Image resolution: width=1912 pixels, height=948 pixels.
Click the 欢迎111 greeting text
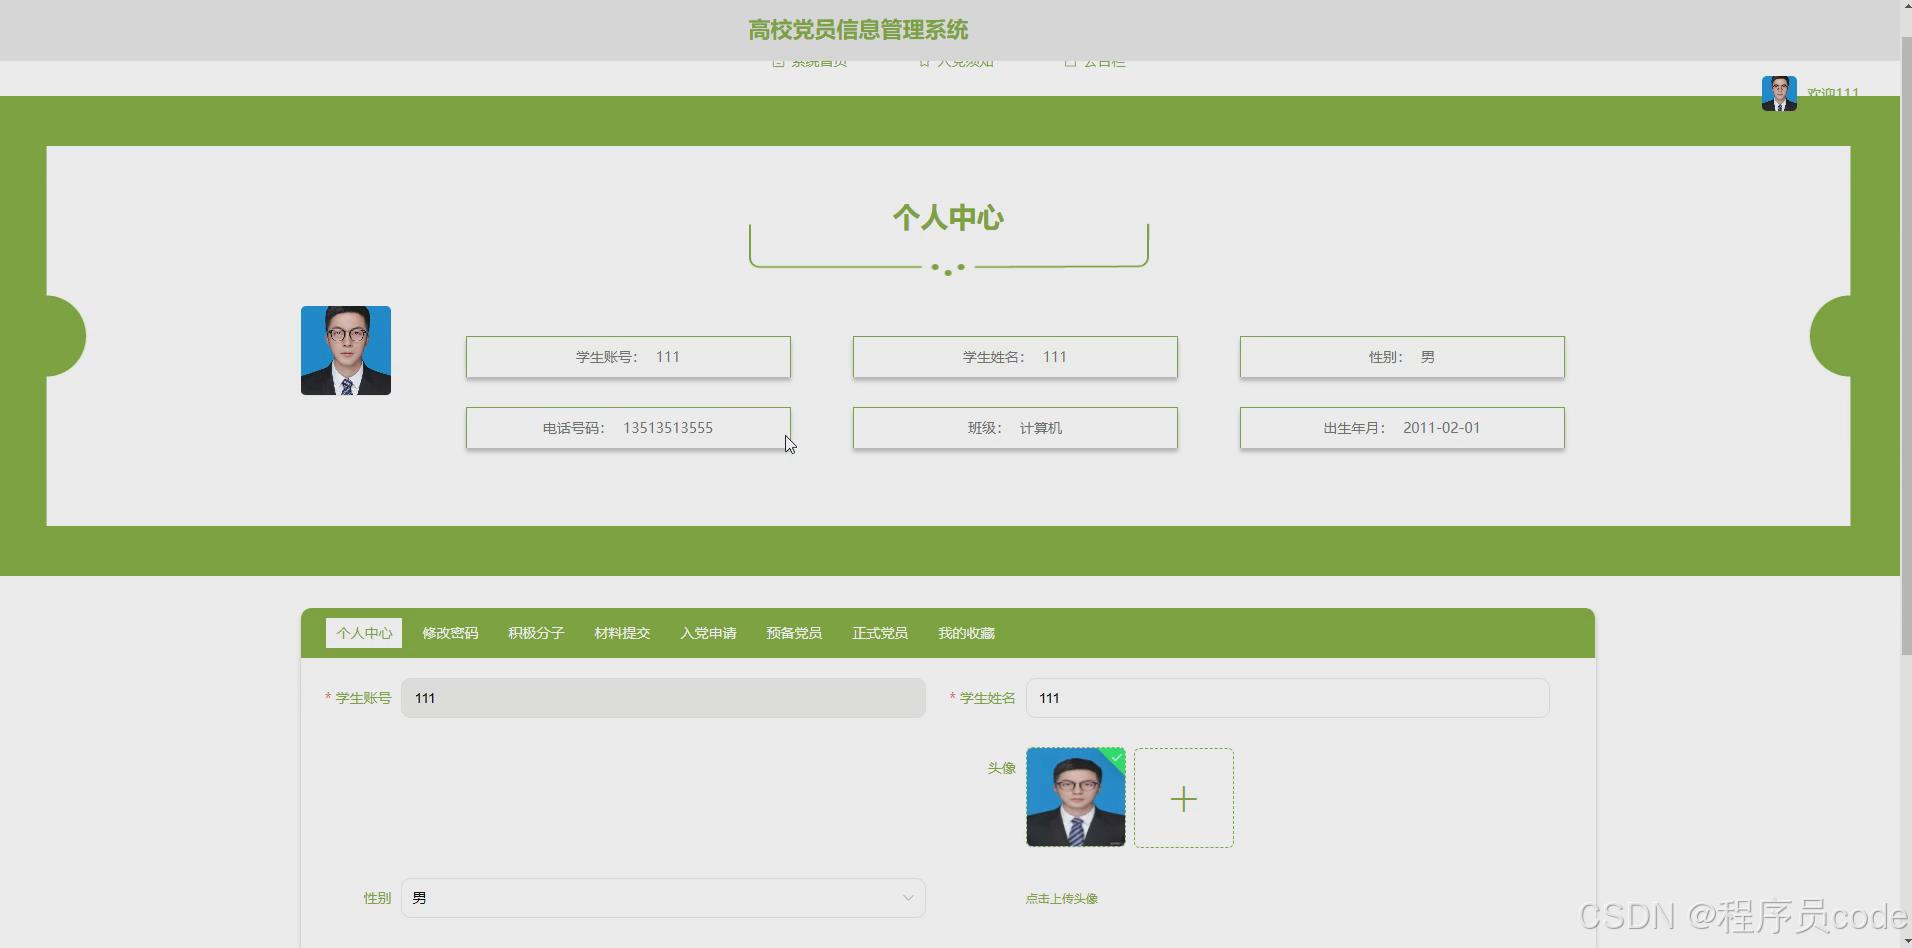tap(1833, 93)
